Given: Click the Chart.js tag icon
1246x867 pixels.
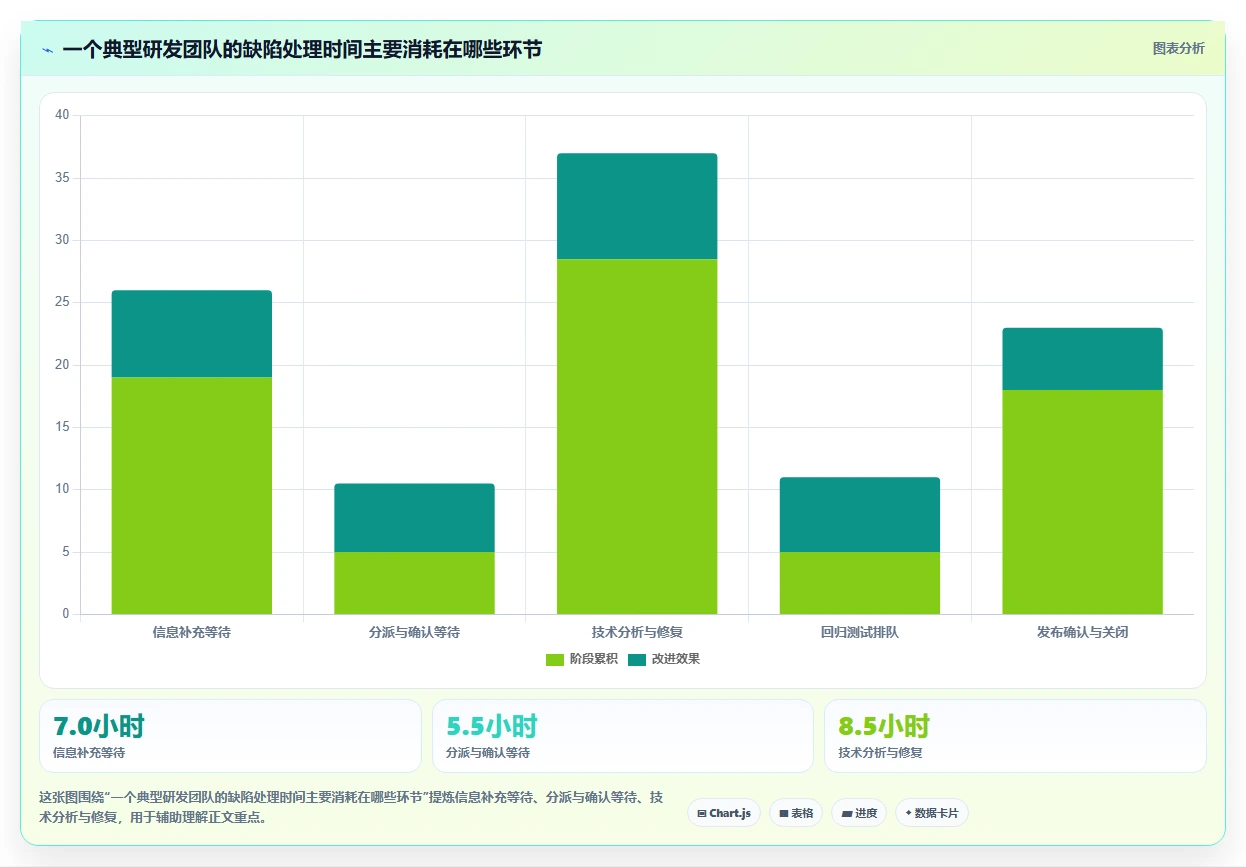Looking at the screenshot, I should coord(702,813).
